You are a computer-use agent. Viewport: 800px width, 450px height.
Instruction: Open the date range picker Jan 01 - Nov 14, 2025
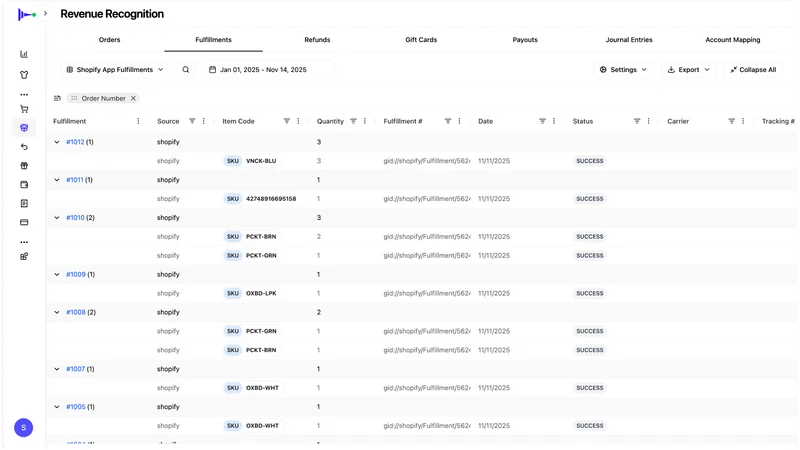click(267, 70)
